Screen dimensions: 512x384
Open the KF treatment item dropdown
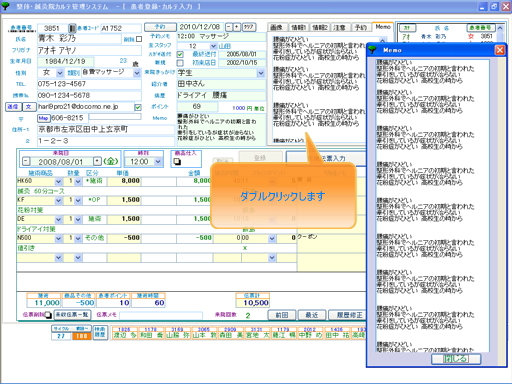tap(58, 200)
